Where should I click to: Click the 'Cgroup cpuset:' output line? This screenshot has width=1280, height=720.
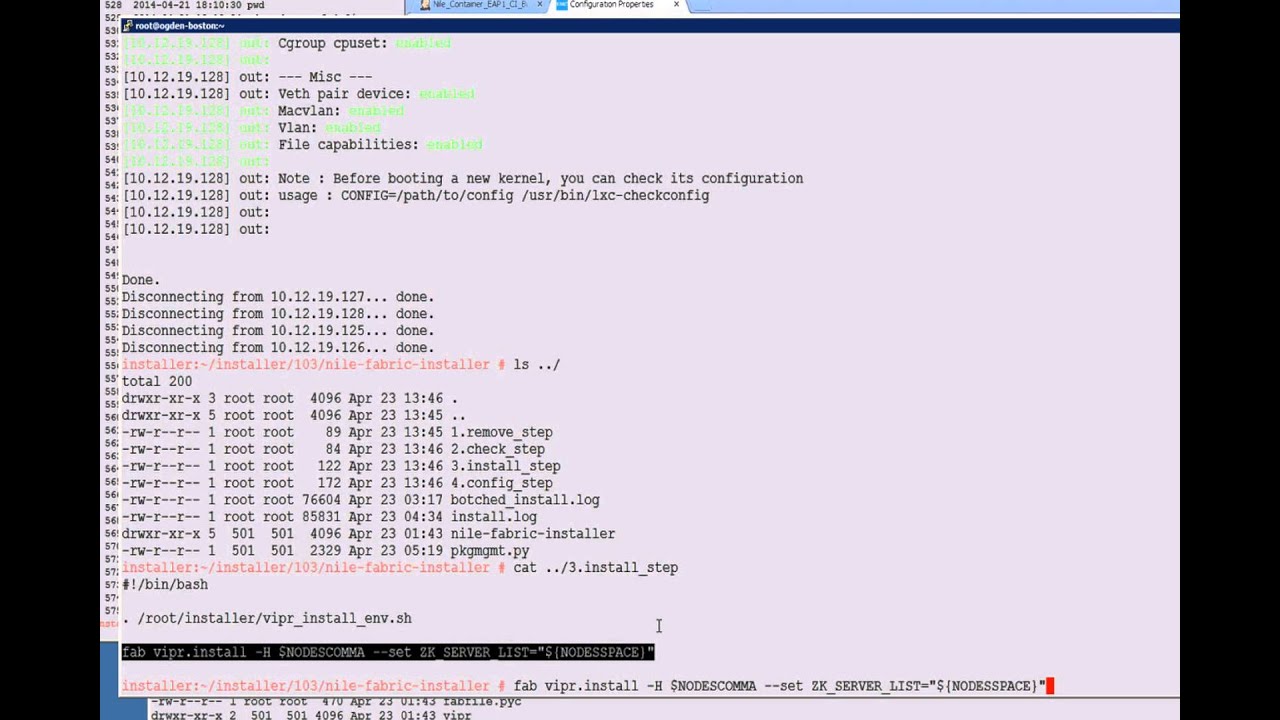(x=288, y=43)
